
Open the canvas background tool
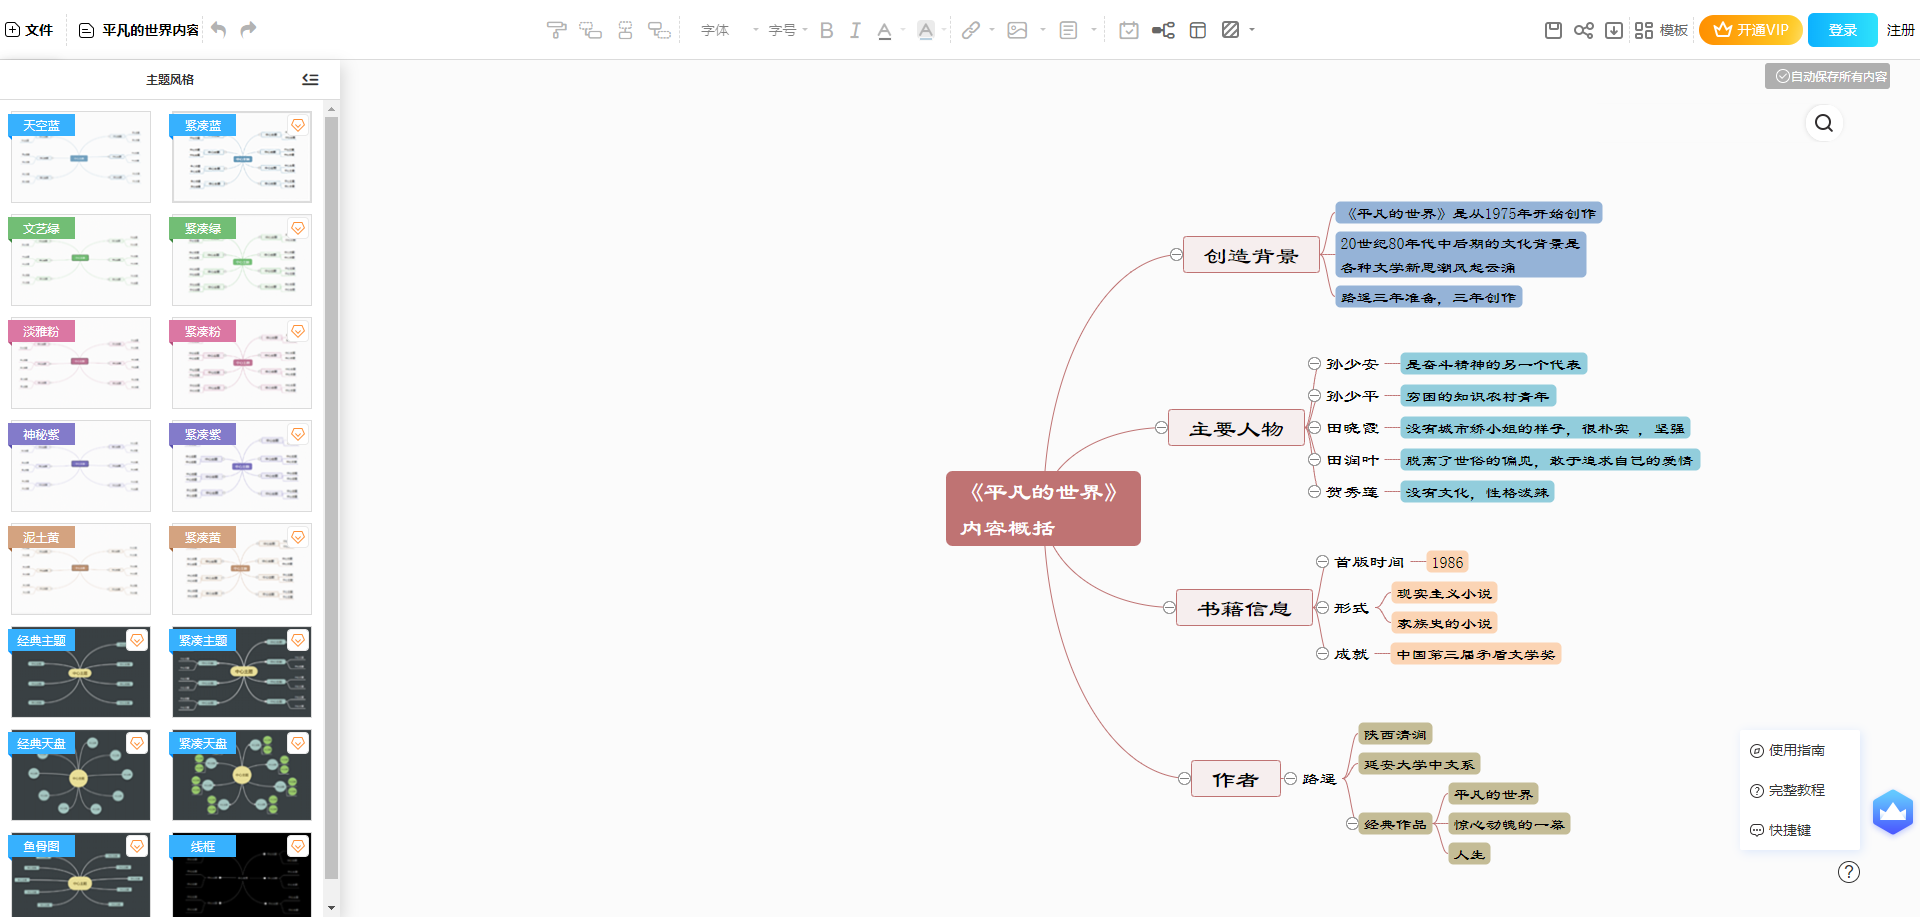coord(1231,30)
